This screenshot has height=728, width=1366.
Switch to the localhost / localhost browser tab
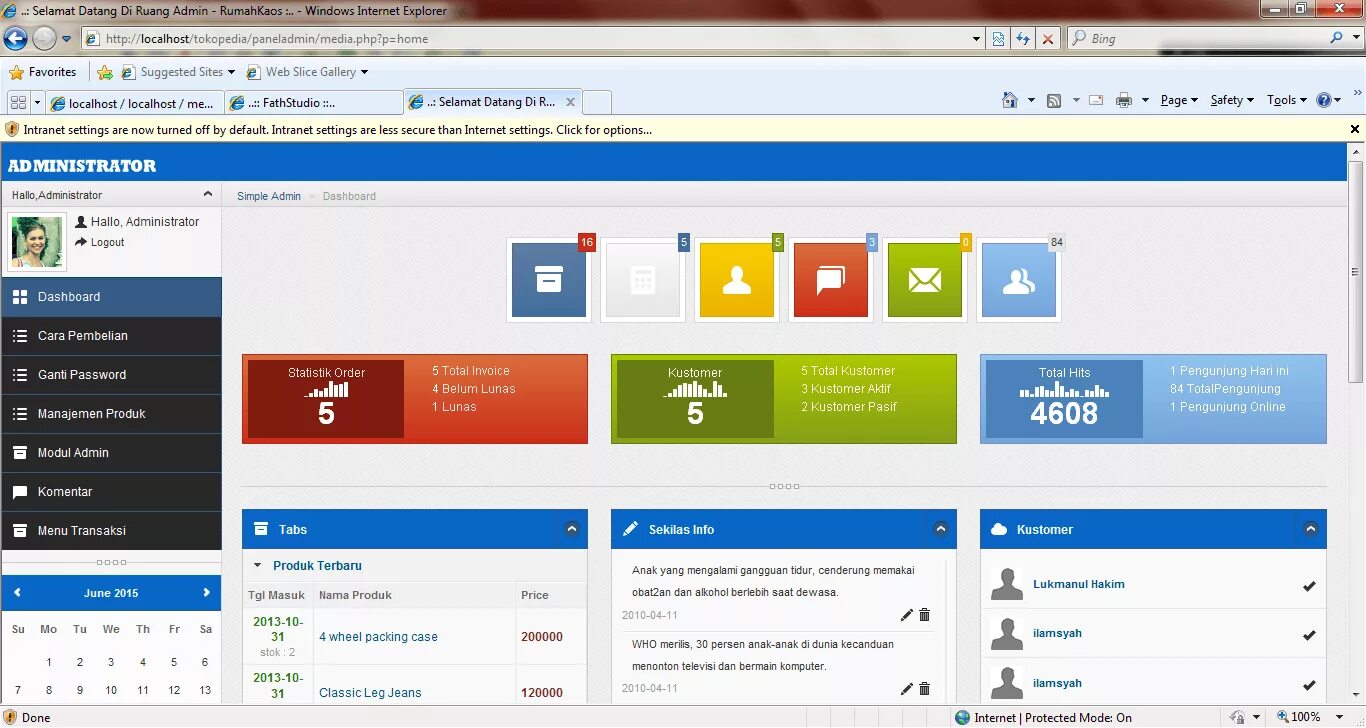tap(134, 103)
